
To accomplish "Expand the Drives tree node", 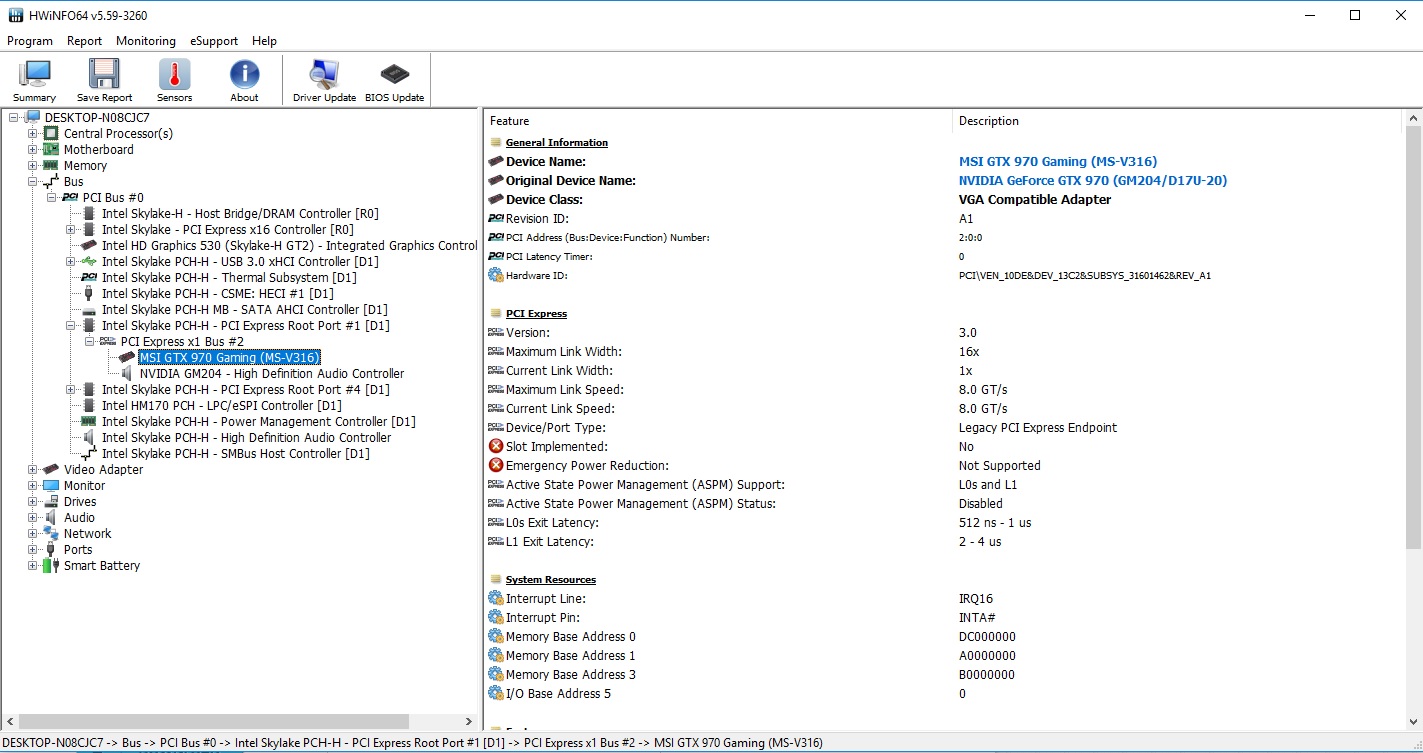I will point(33,502).
